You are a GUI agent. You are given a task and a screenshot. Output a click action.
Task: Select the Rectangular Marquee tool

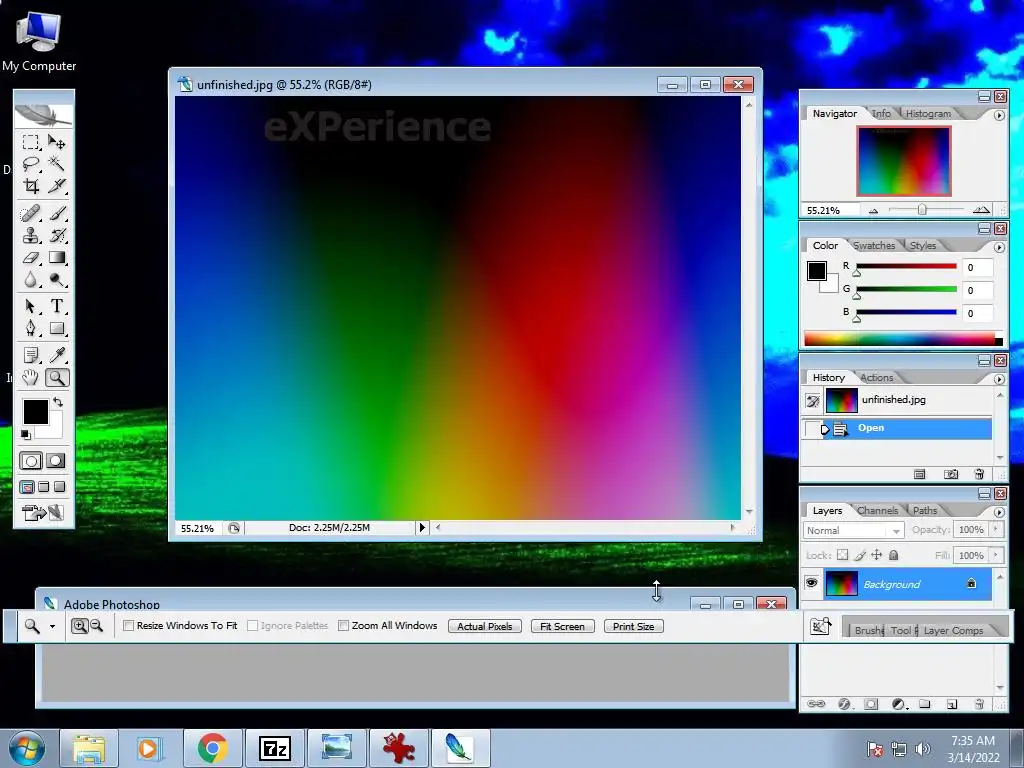click(x=30, y=142)
